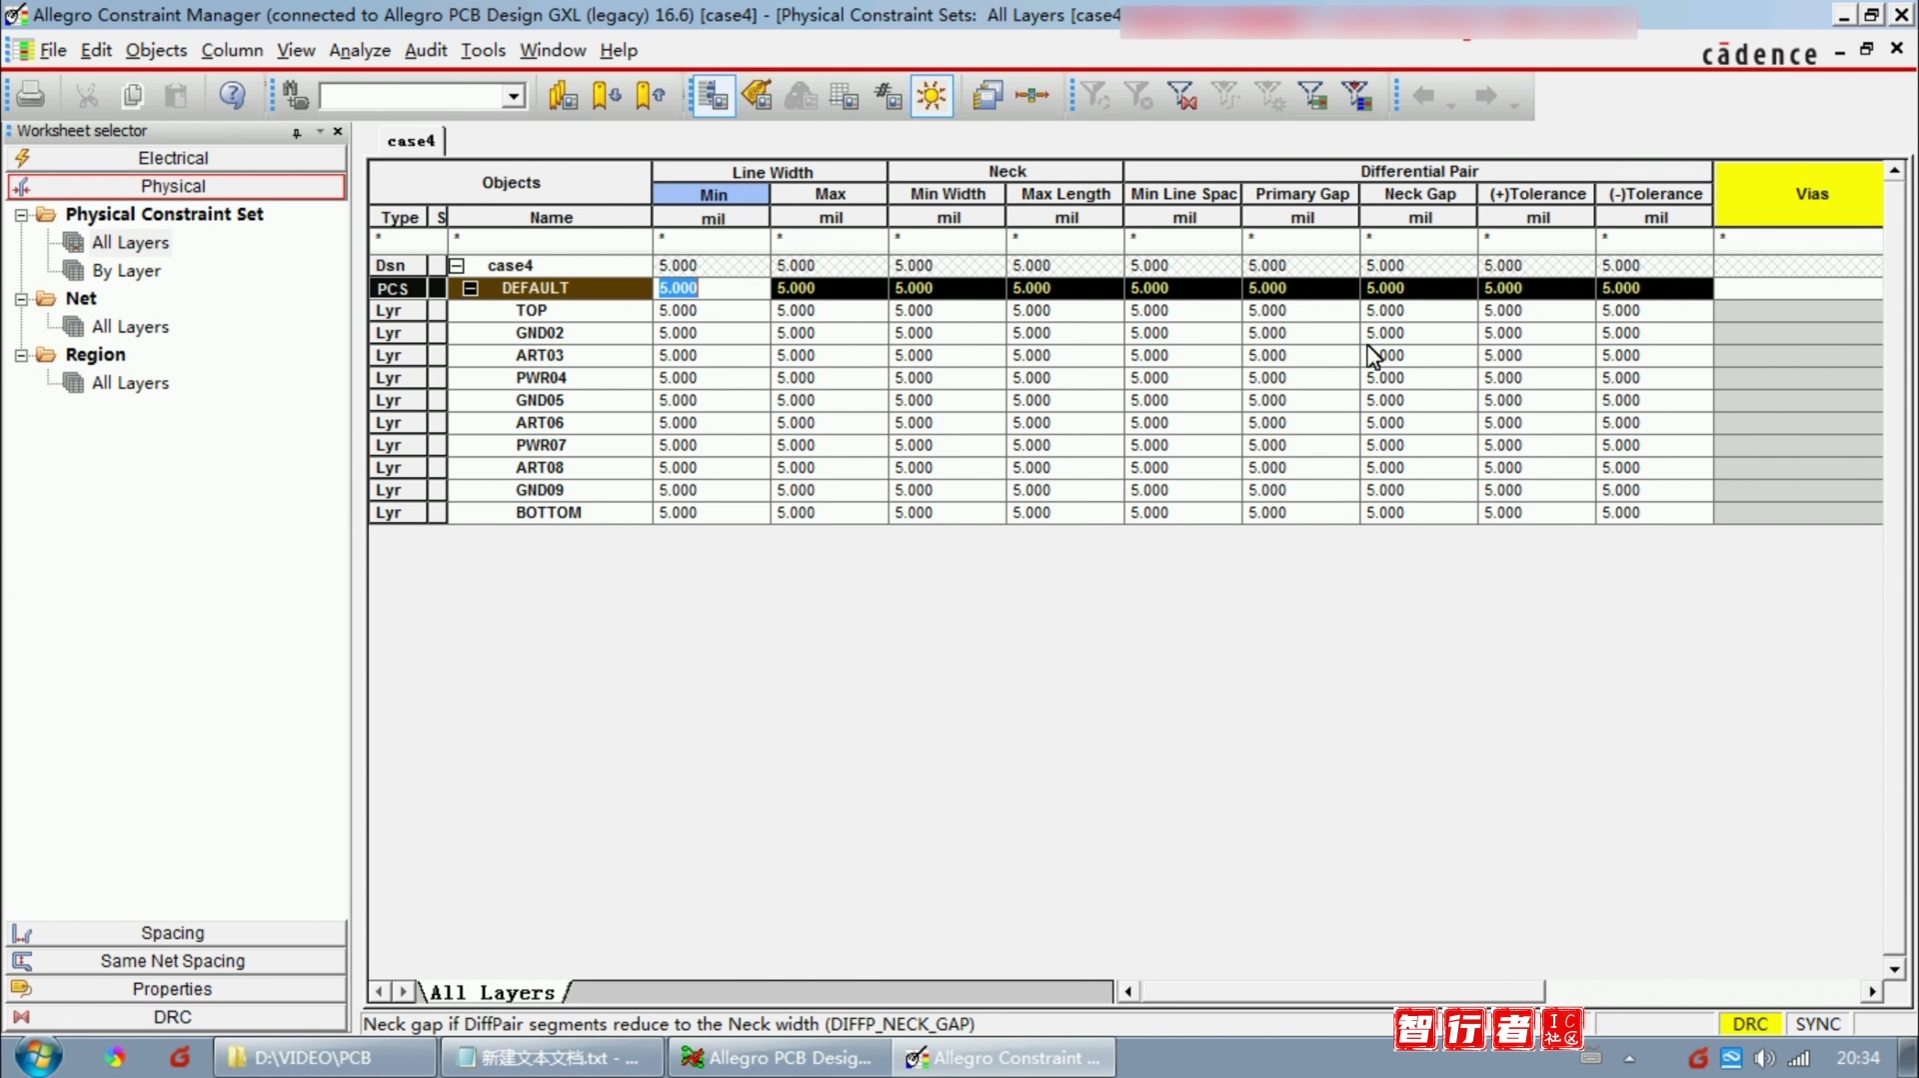Click the grid table toolbar icon
1919x1078 pixels.
845,95
